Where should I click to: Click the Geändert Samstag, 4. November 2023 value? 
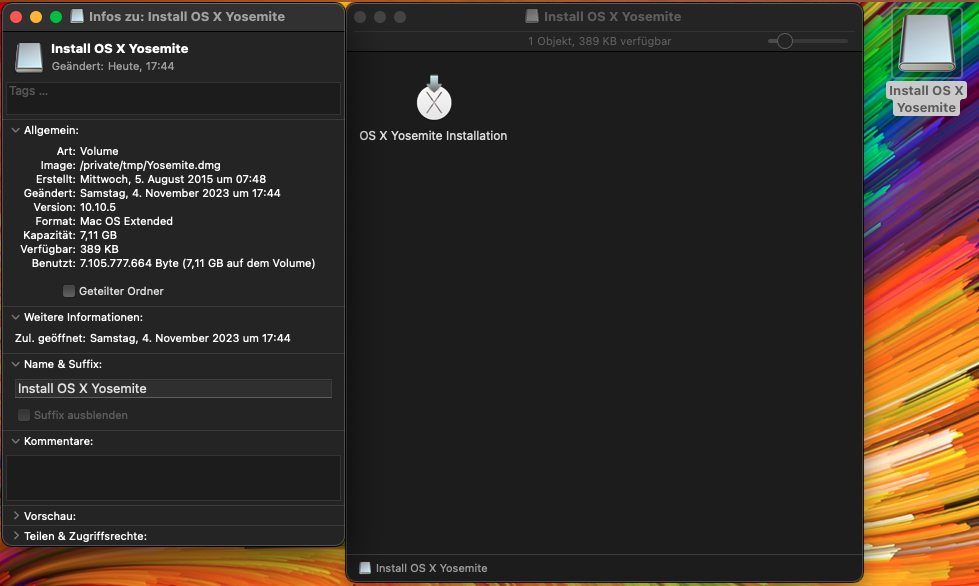(x=180, y=193)
